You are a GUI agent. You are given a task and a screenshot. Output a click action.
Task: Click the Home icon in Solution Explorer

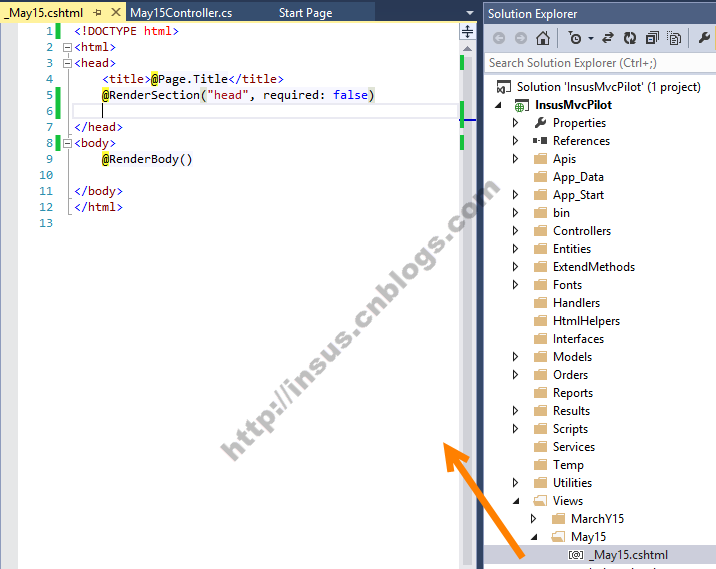click(x=543, y=38)
